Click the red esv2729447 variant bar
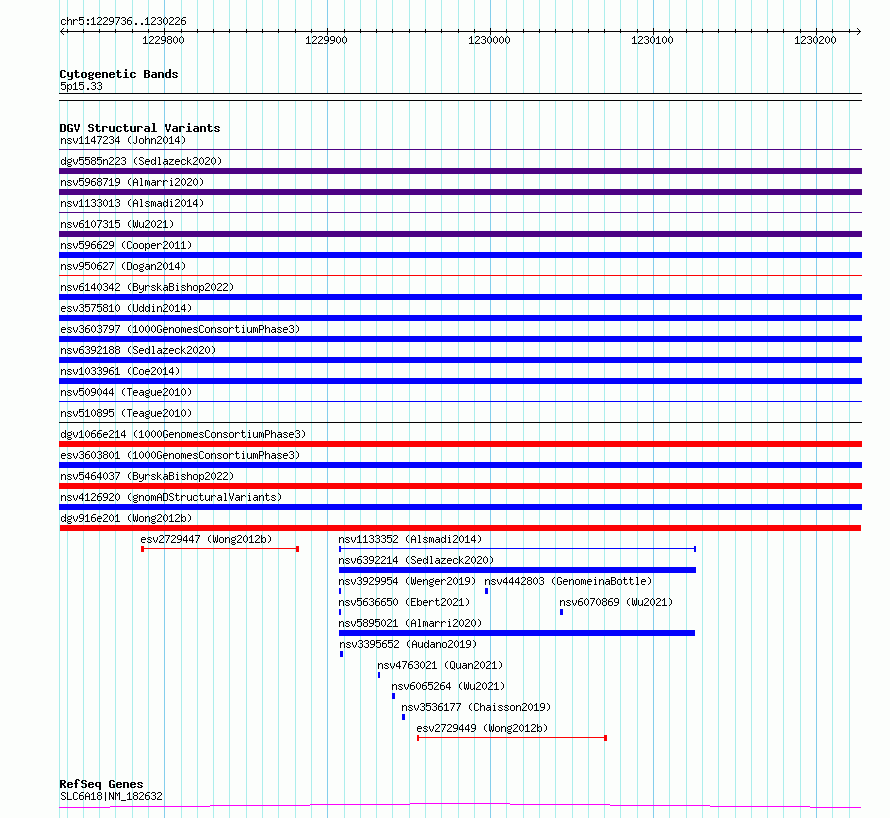 220,549
